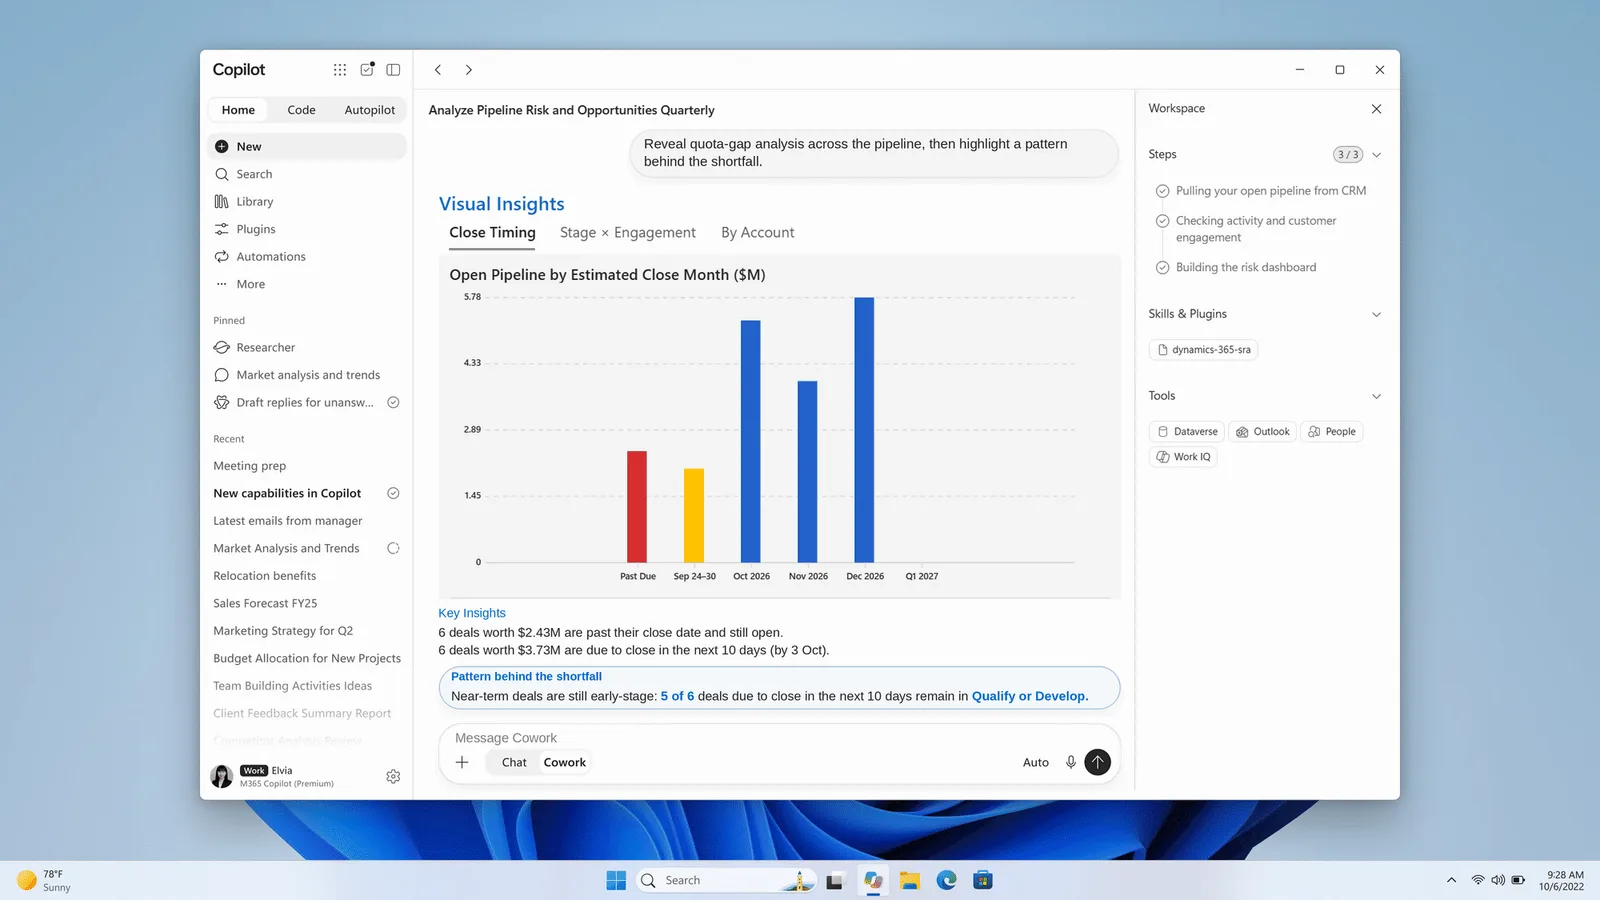Viewport: 1600px width, 900px height.
Task: Close the Workspace panel
Action: coord(1376,109)
